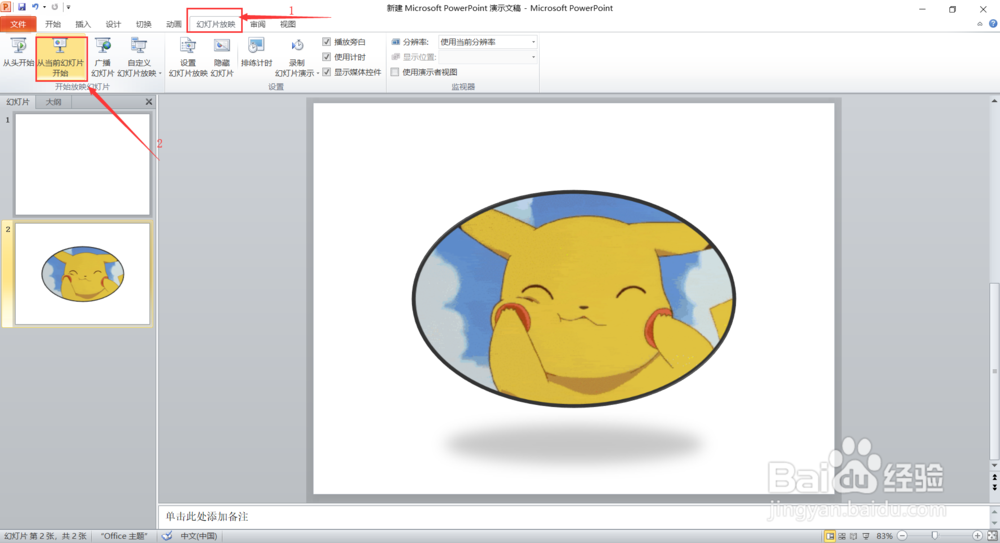
Task: Select slide 1 thumbnail
Action: tap(82, 165)
